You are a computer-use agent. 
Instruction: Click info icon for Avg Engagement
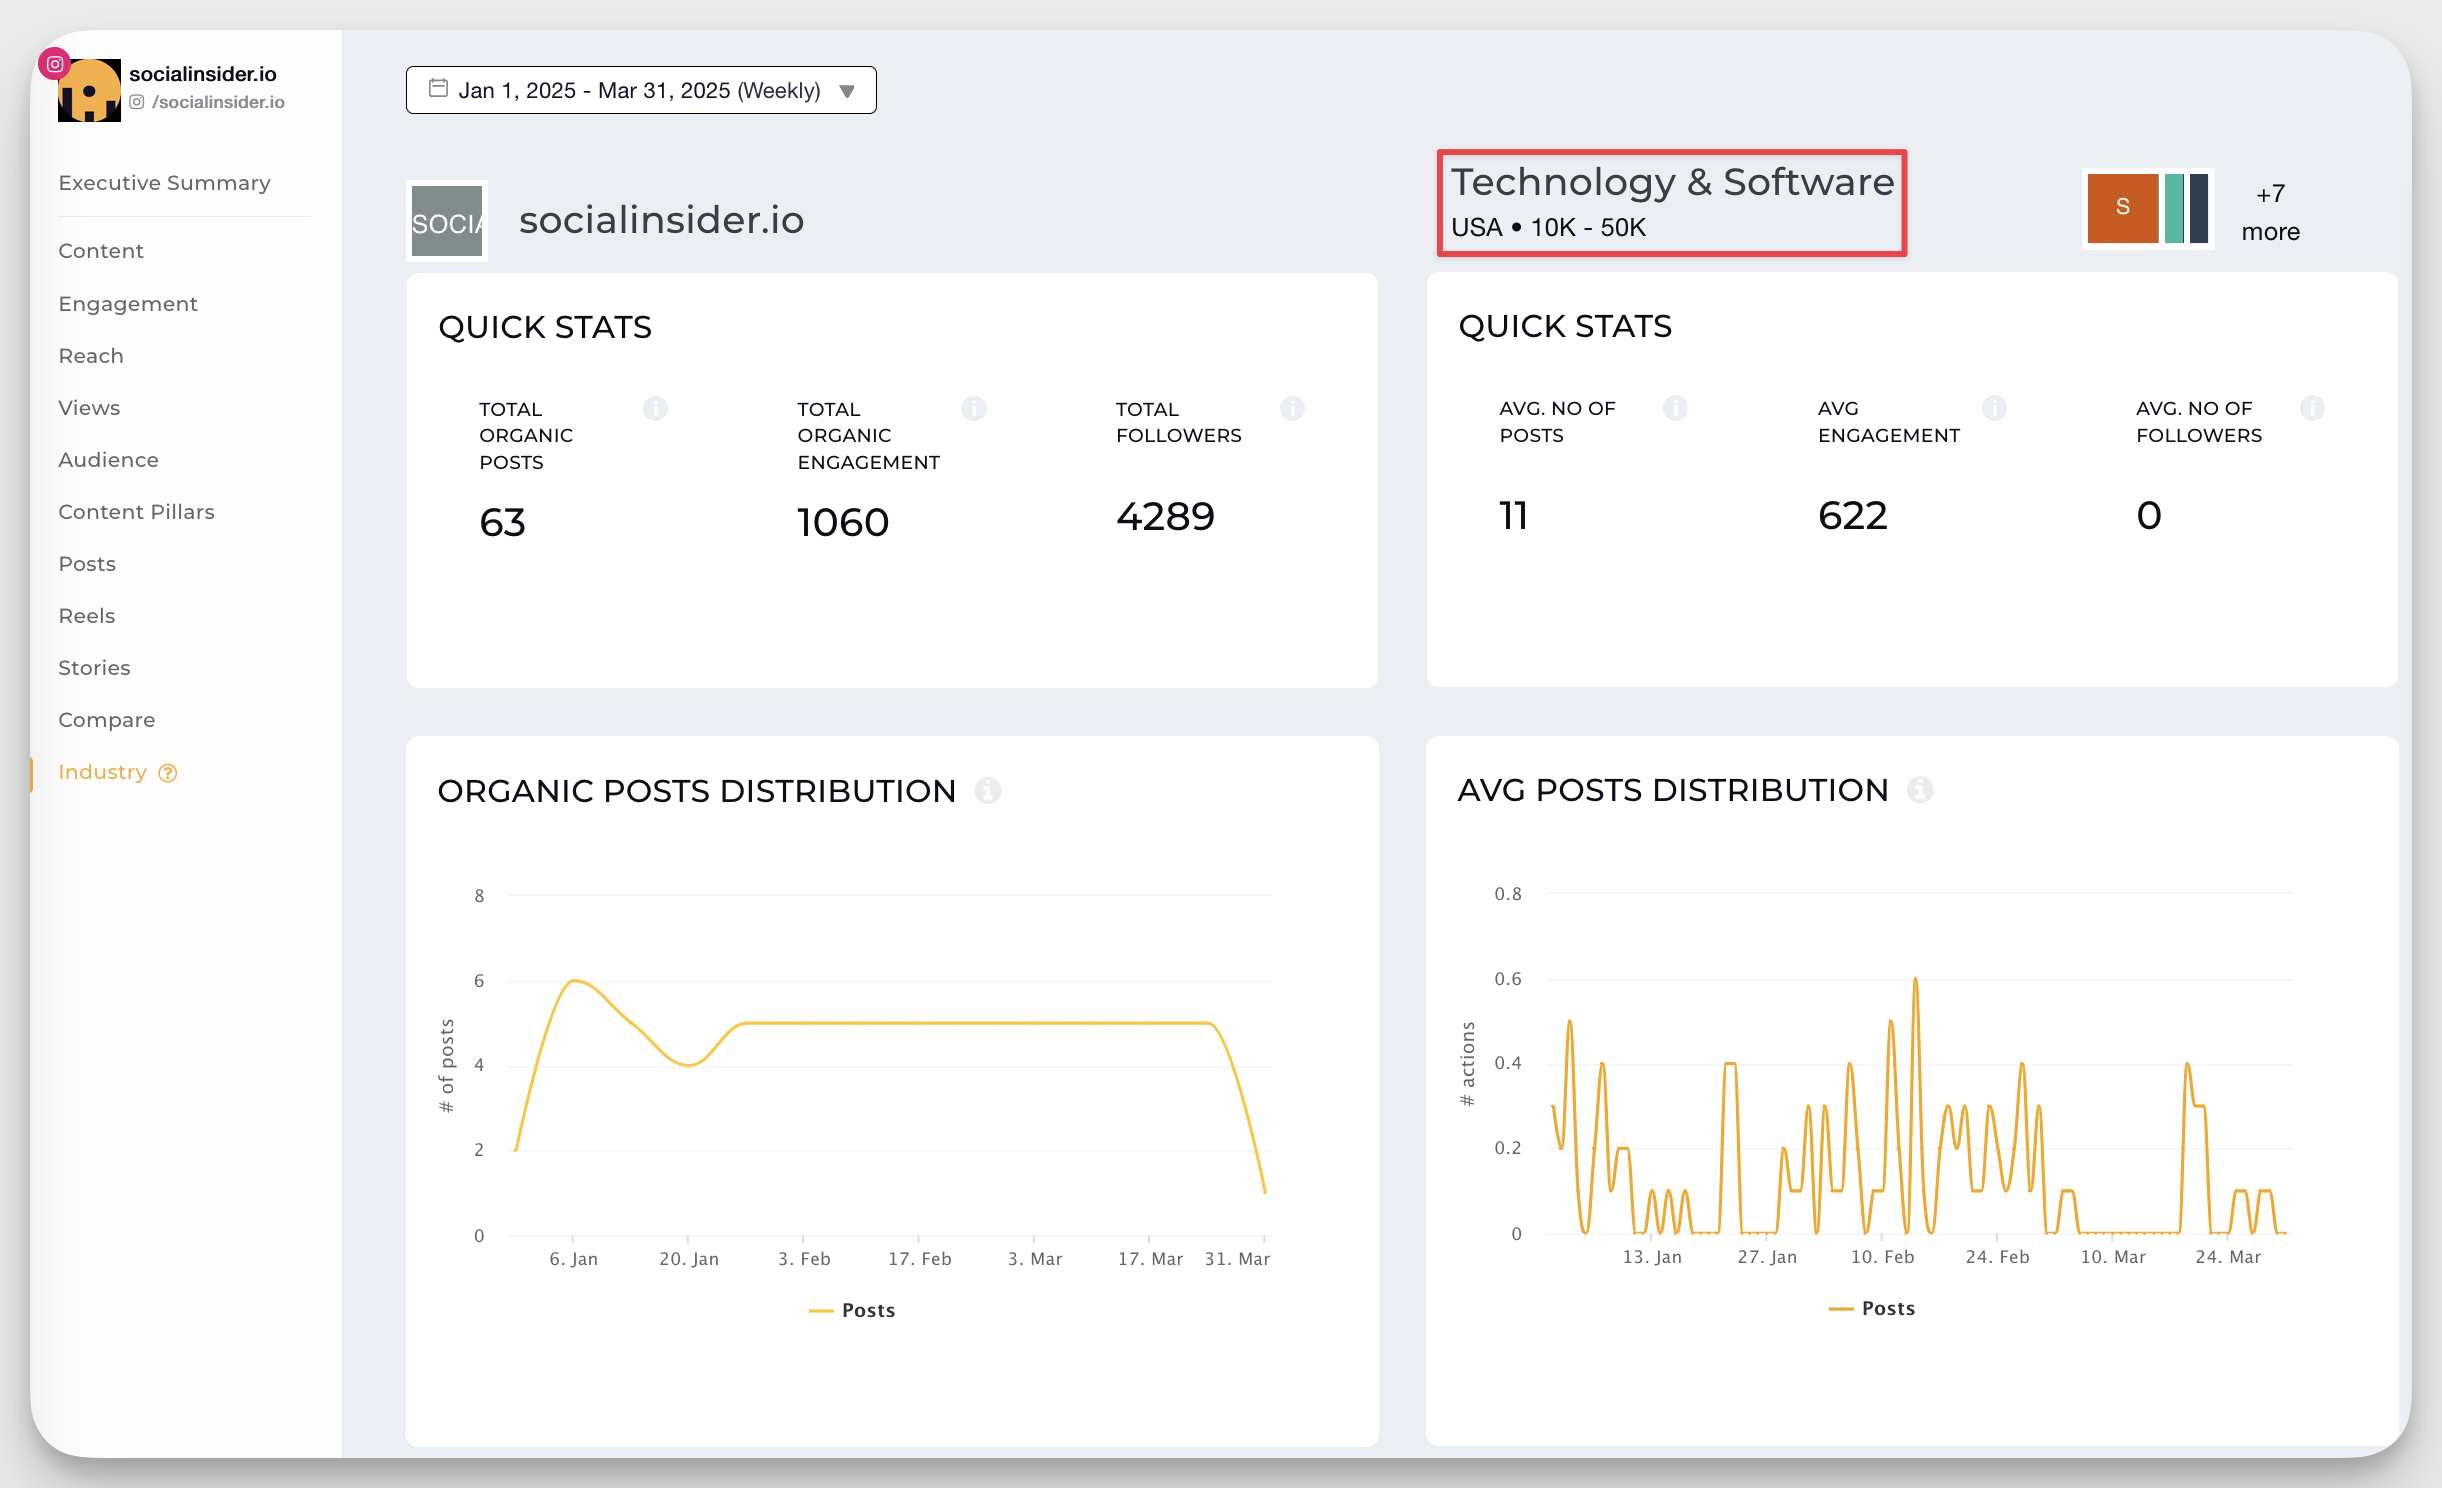click(1994, 407)
